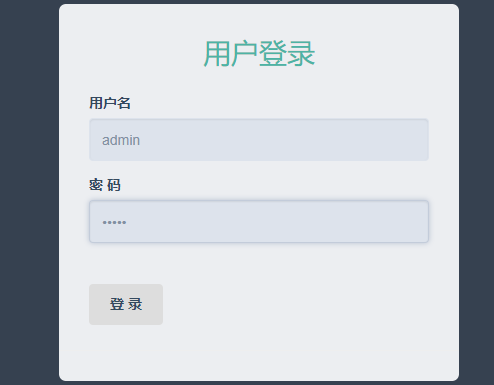
Task: Activate the password box under 密码
Action: (259, 221)
